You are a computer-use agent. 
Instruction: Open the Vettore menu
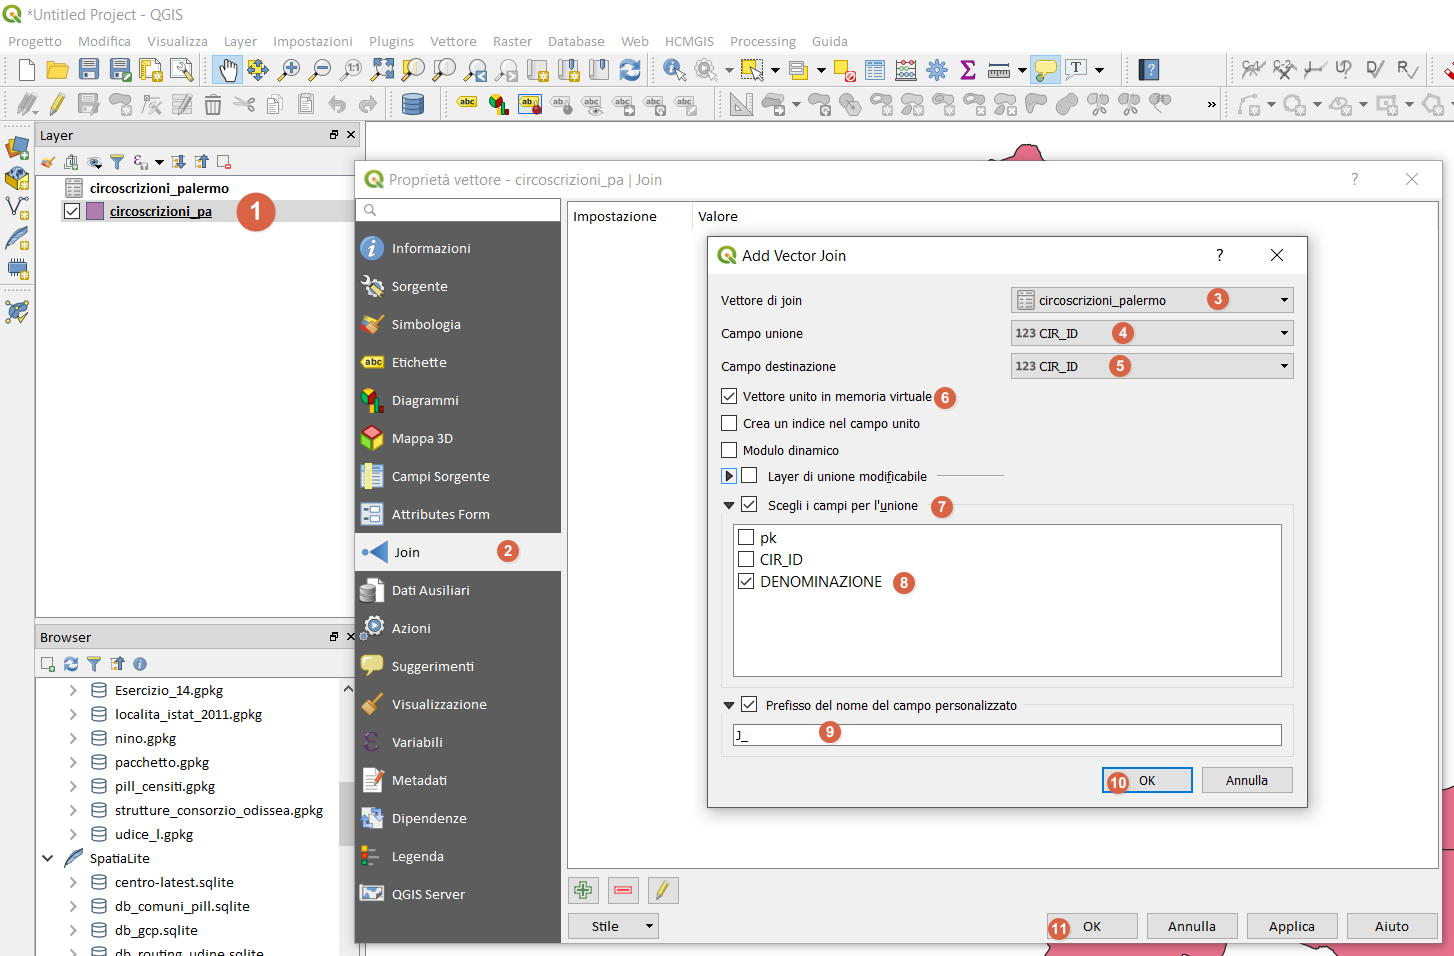(453, 41)
